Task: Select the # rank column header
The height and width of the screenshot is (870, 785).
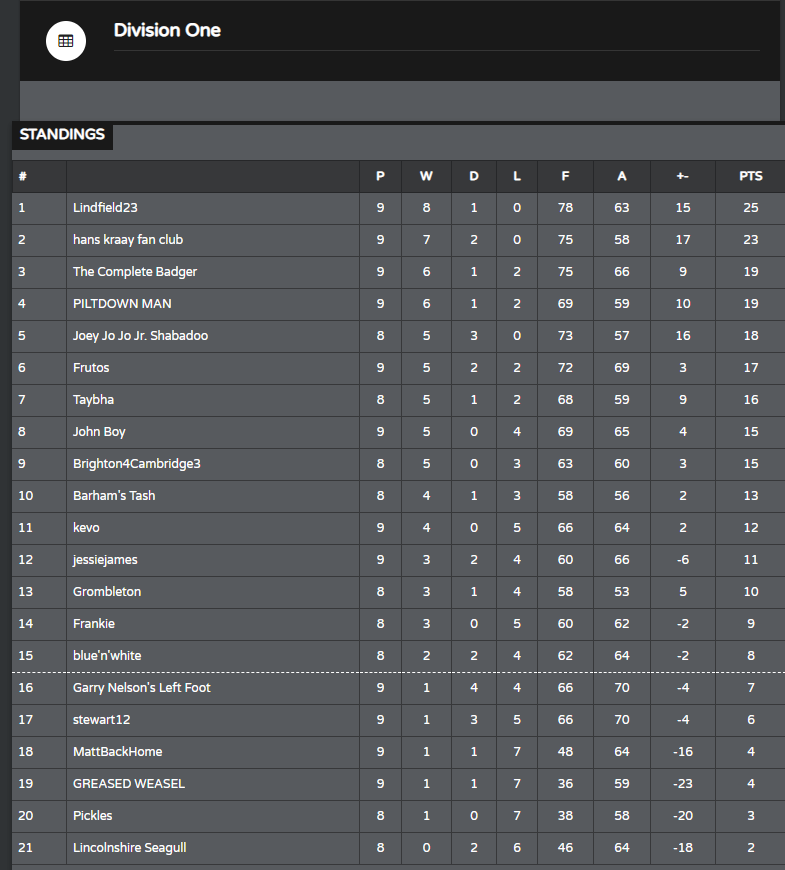Action: (x=39, y=176)
